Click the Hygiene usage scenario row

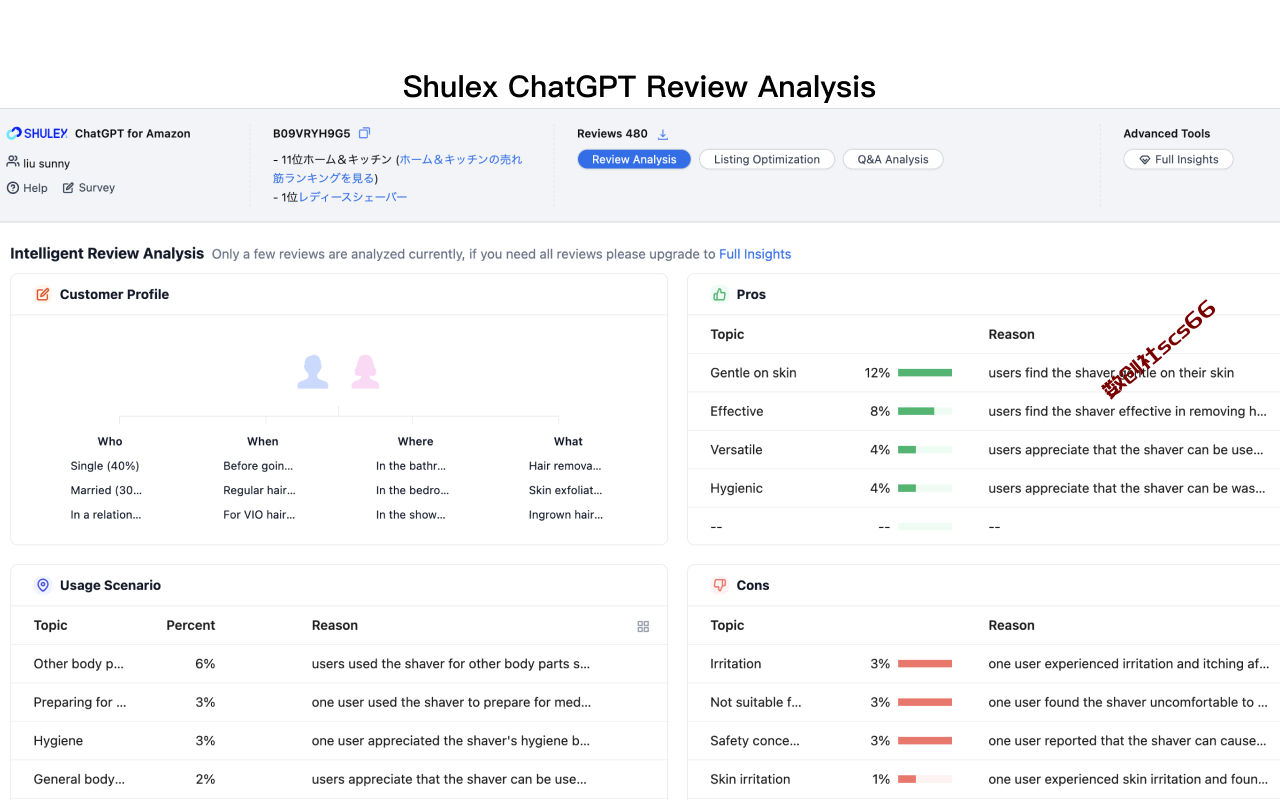pyautogui.click(x=339, y=741)
